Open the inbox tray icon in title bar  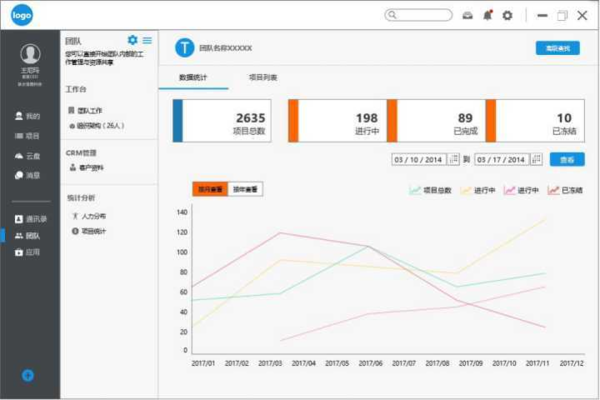(x=467, y=15)
